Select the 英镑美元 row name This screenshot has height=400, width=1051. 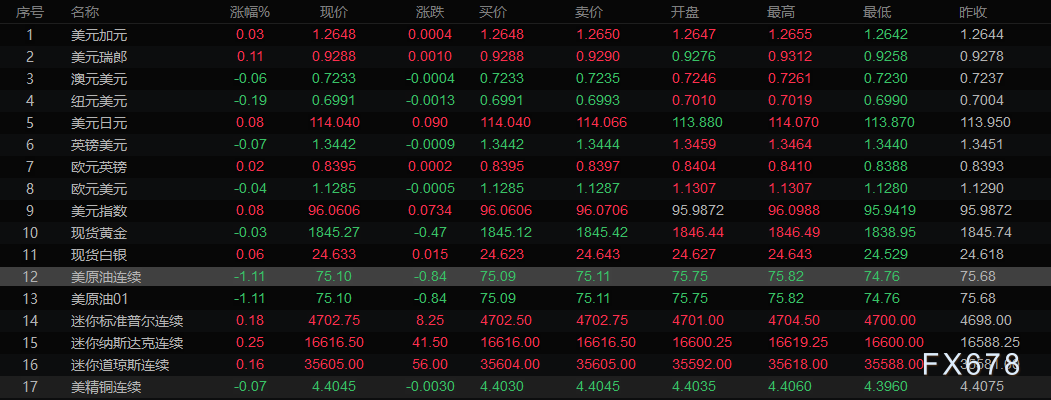click(x=99, y=145)
